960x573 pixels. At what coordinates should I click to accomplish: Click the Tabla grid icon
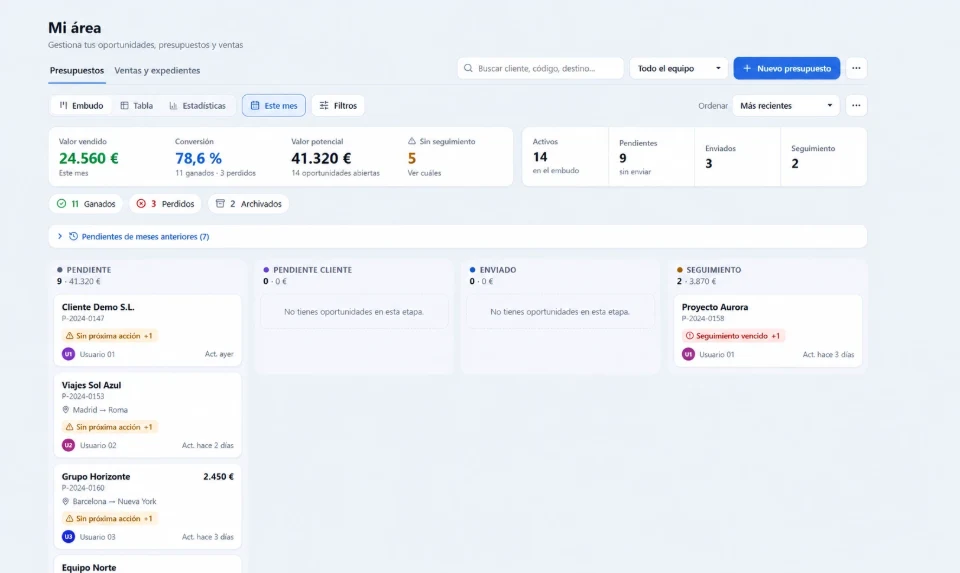[124, 105]
